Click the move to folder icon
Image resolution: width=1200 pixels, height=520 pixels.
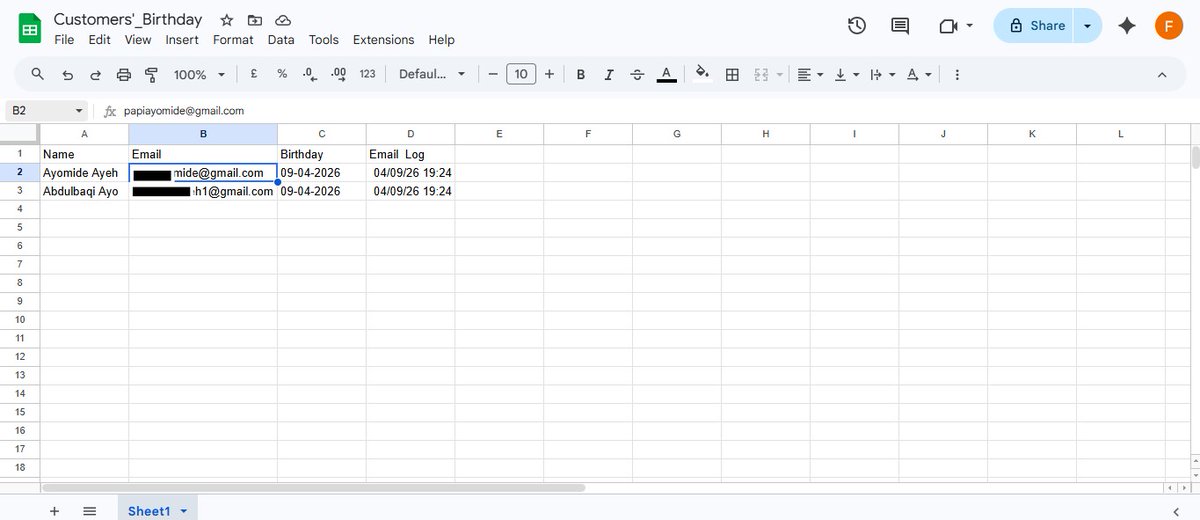click(255, 20)
